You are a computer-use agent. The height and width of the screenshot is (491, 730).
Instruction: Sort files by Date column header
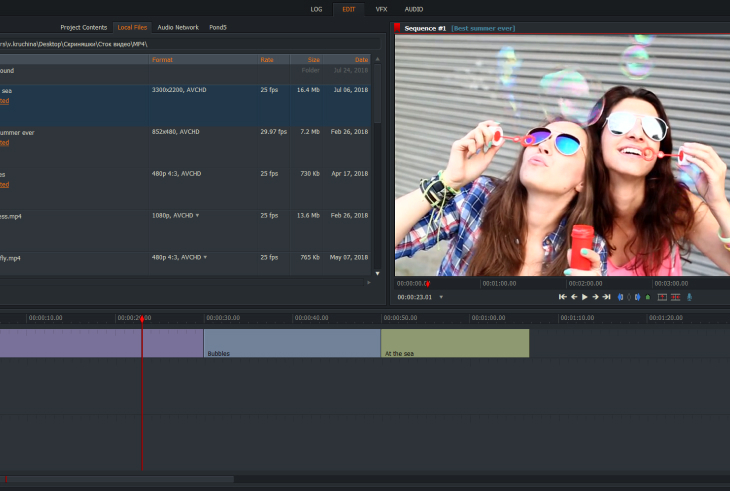click(x=360, y=60)
